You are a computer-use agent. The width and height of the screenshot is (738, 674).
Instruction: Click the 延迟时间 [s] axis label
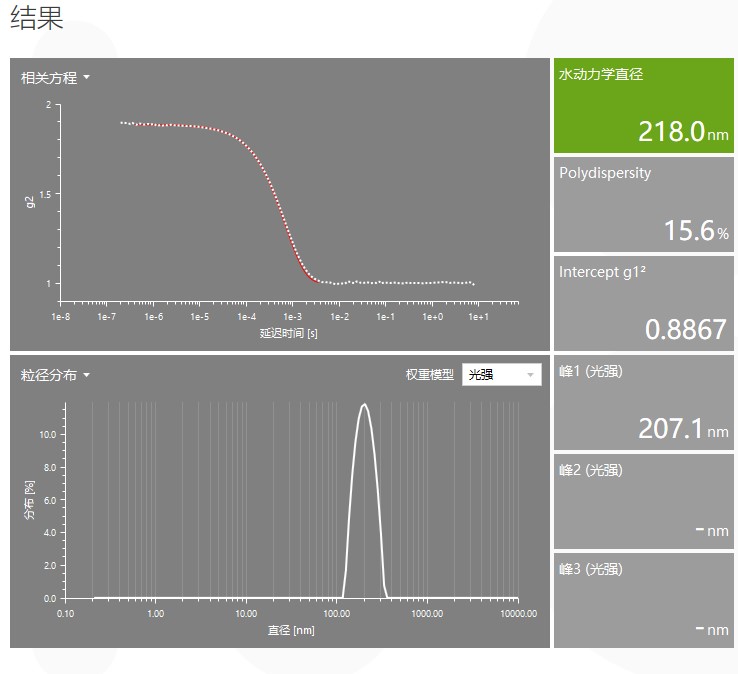point(289,333)
